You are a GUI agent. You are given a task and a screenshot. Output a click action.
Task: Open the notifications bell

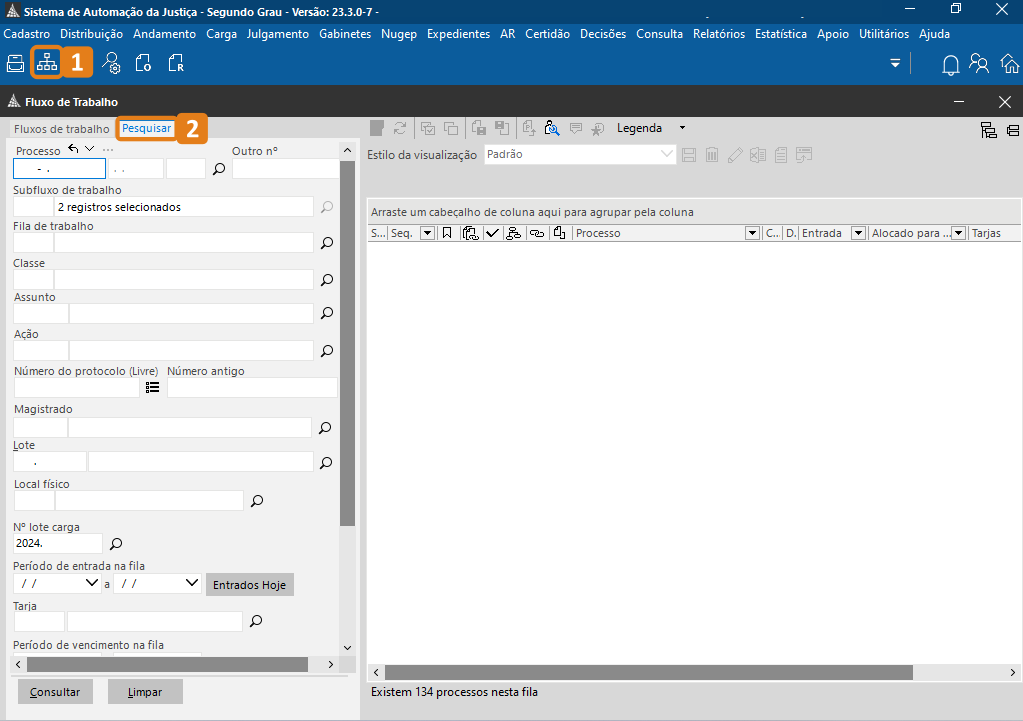(x=951, y=64)
